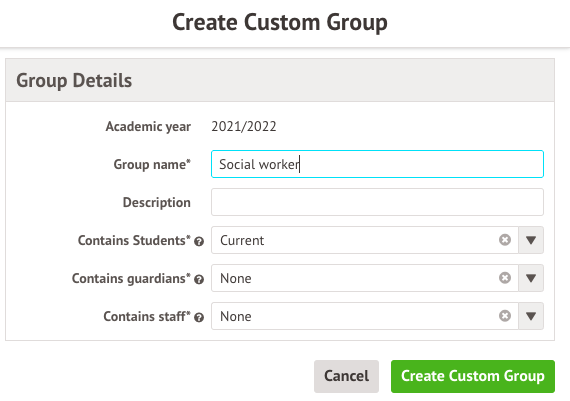Click the Description input field
Screen dimensions: 570x401
click(377, 202)
